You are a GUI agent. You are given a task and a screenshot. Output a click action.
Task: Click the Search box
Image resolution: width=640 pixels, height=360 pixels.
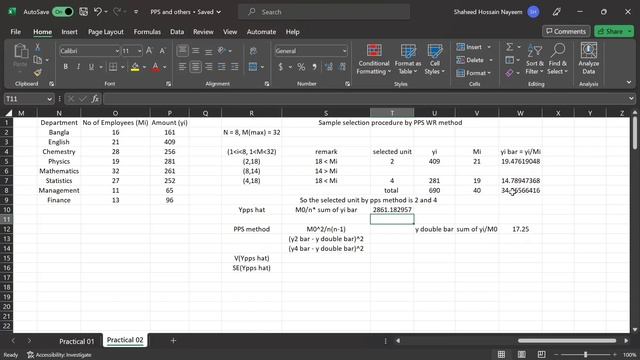324,12
